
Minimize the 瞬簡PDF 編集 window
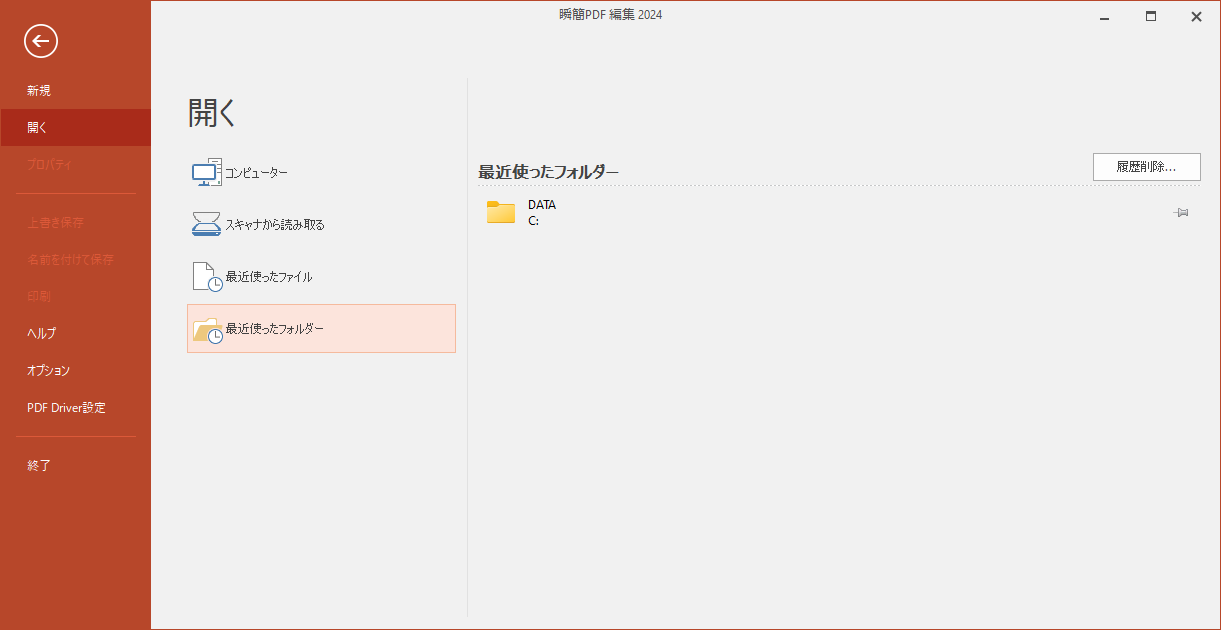[1105, 17]
